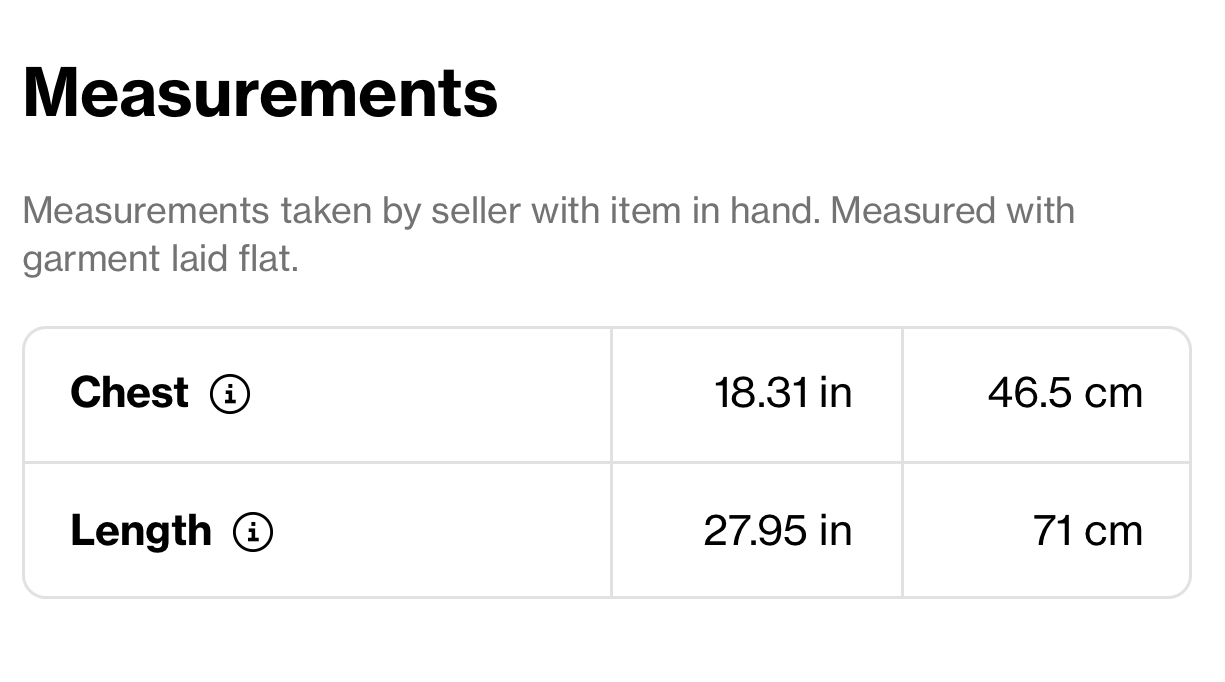Click the 71 cm length value
This screenshot has height=682, width=1225.
[1088, 531]
